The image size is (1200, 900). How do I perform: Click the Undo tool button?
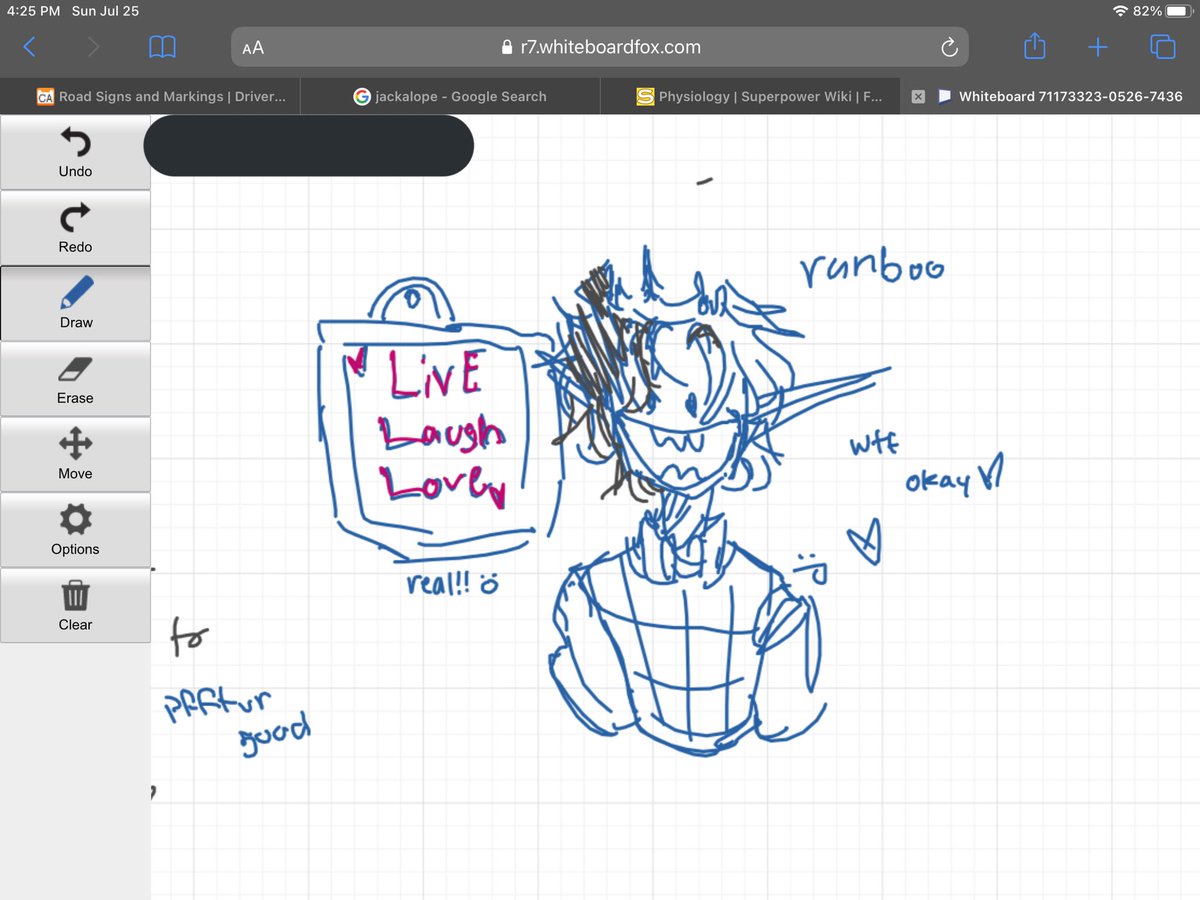coord(75,152)
